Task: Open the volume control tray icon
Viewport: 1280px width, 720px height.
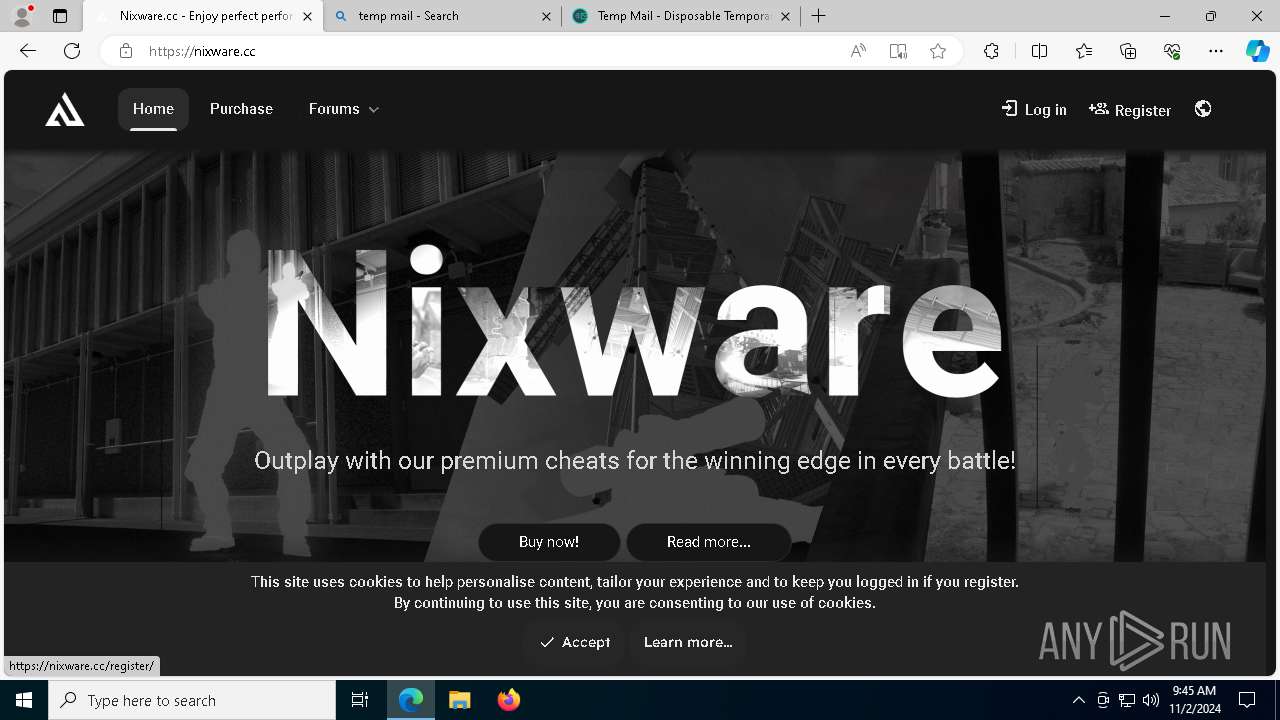Action: [1151, 700]
